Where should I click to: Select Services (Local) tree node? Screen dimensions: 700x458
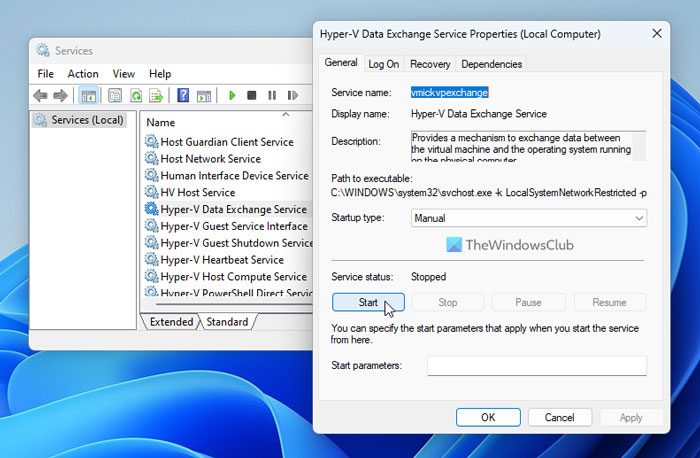[79, 120]
